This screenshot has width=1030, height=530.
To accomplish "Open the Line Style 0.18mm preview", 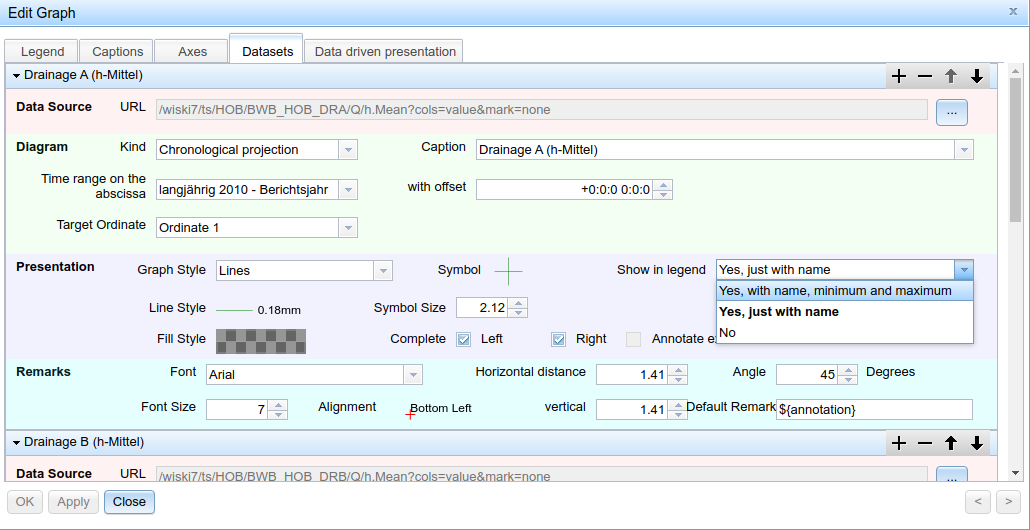I will (259, 309).
